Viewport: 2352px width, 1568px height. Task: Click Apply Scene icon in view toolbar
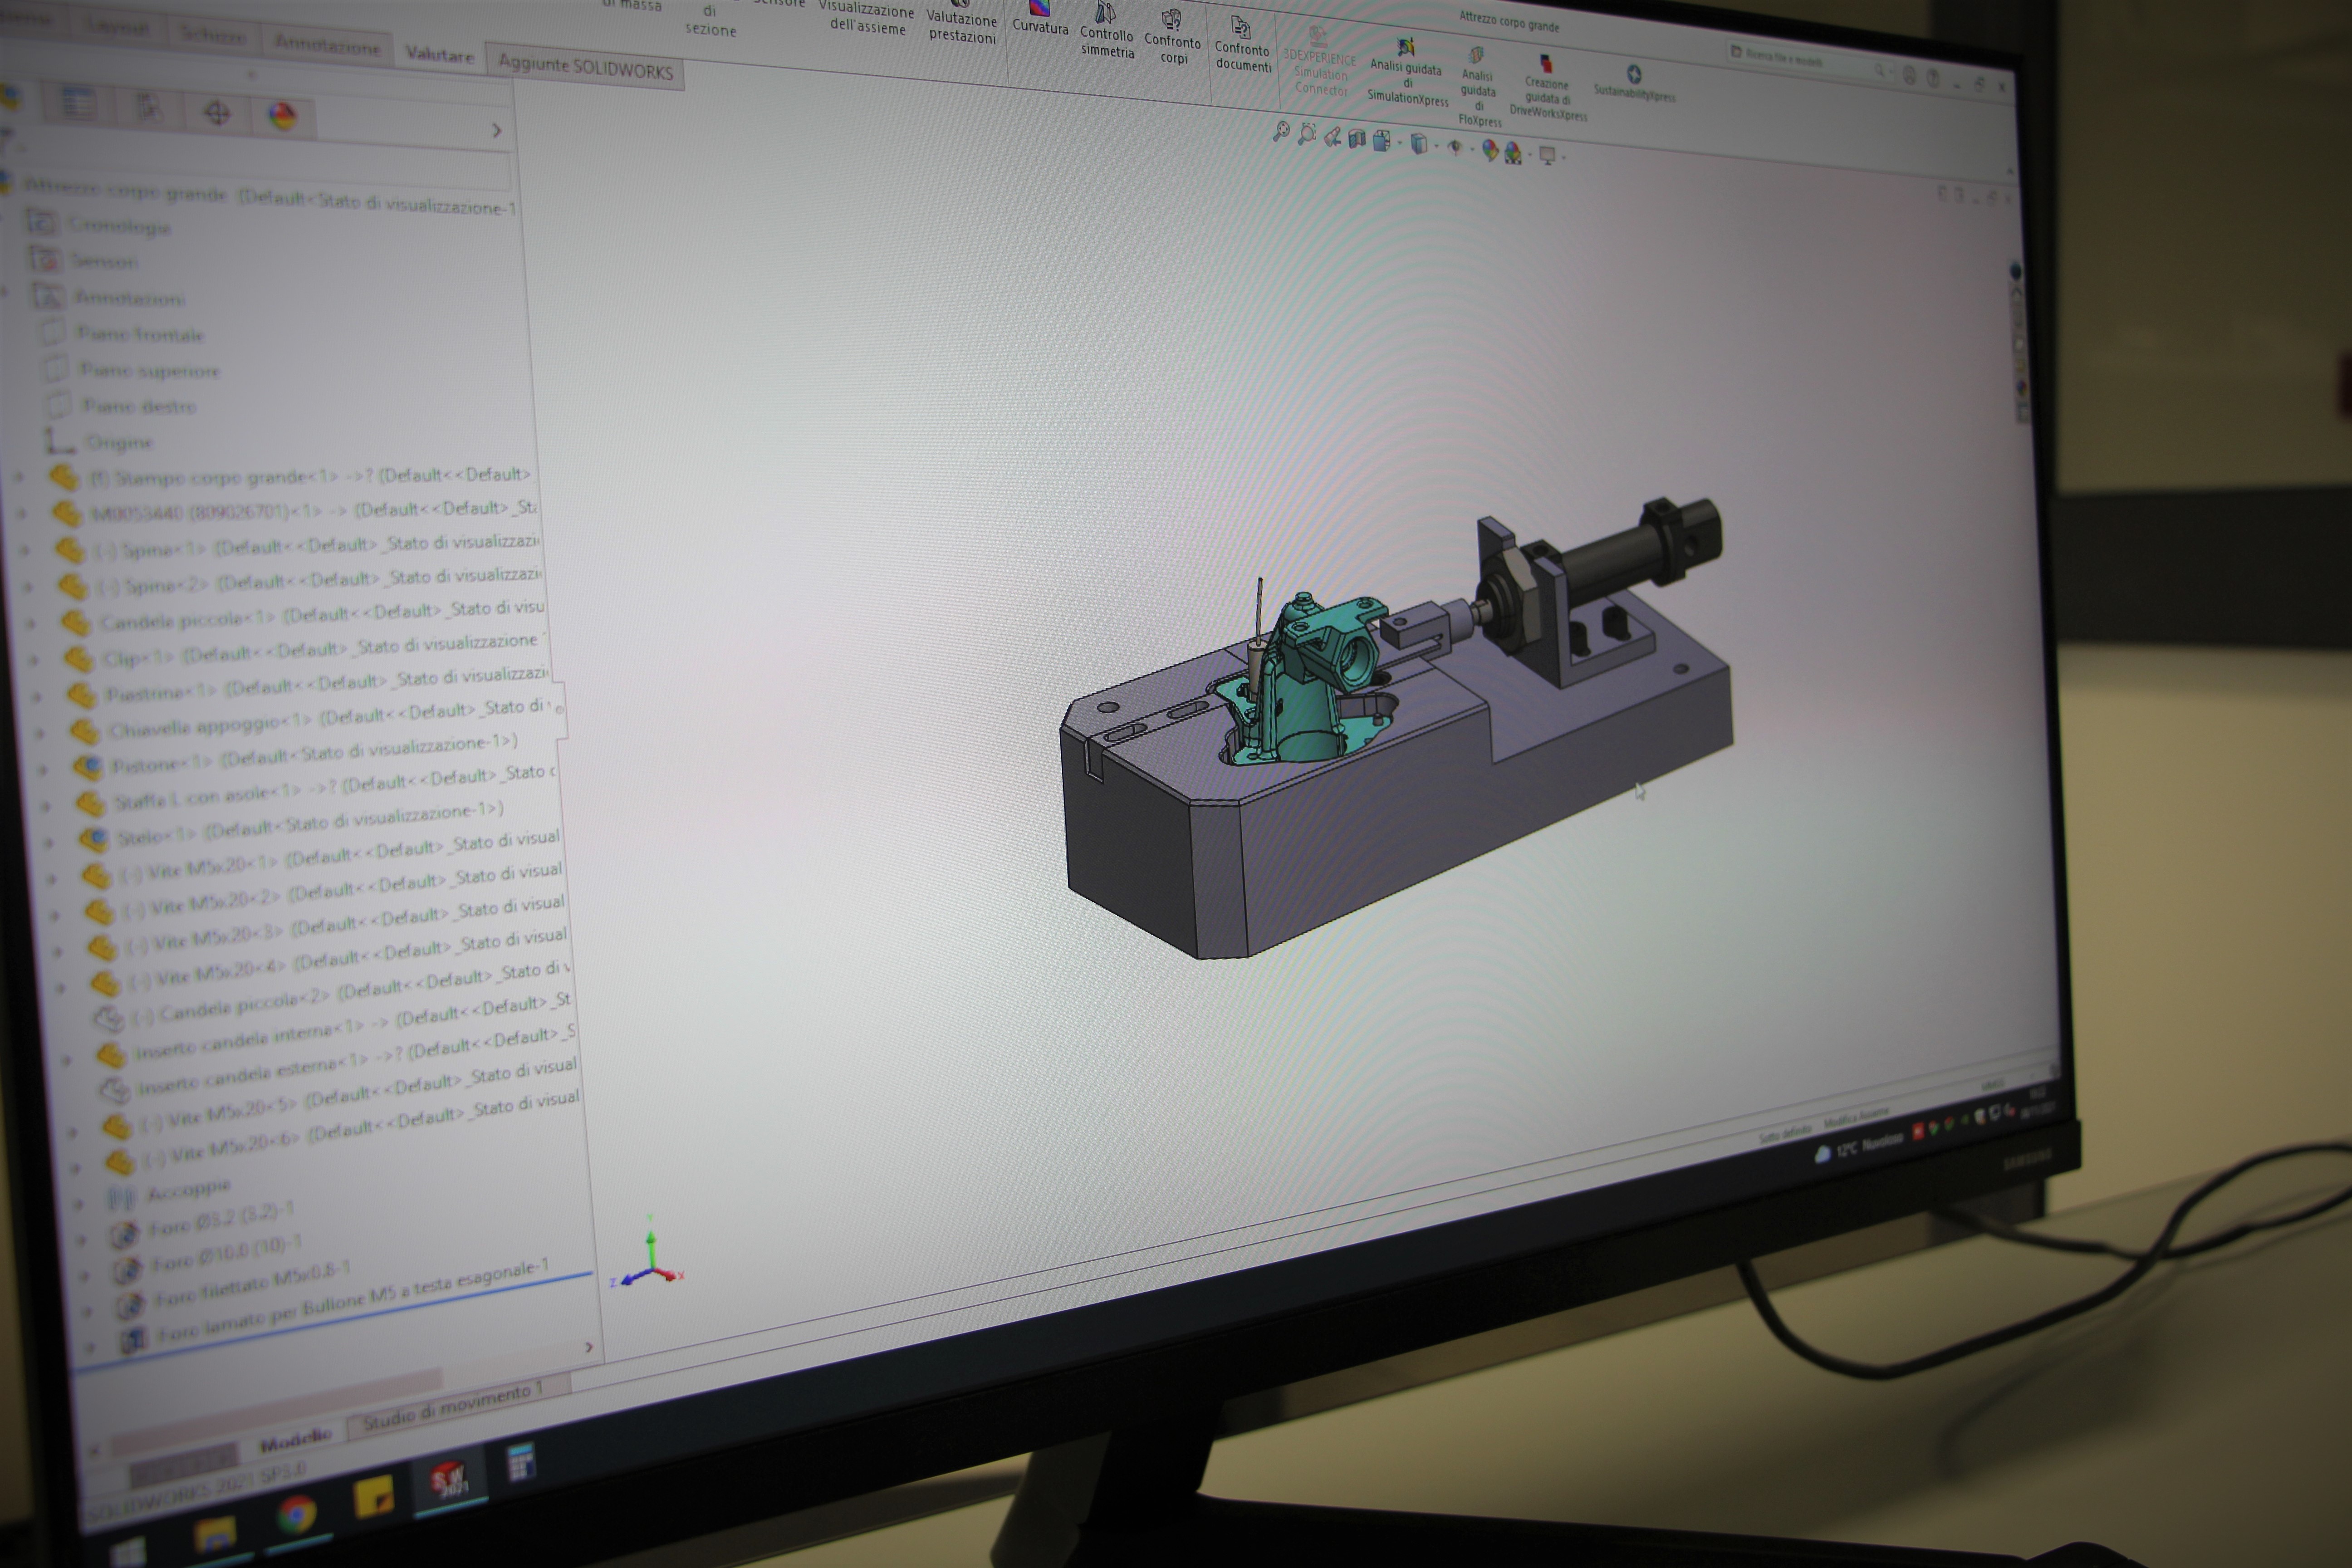(x=1513, y=153)
